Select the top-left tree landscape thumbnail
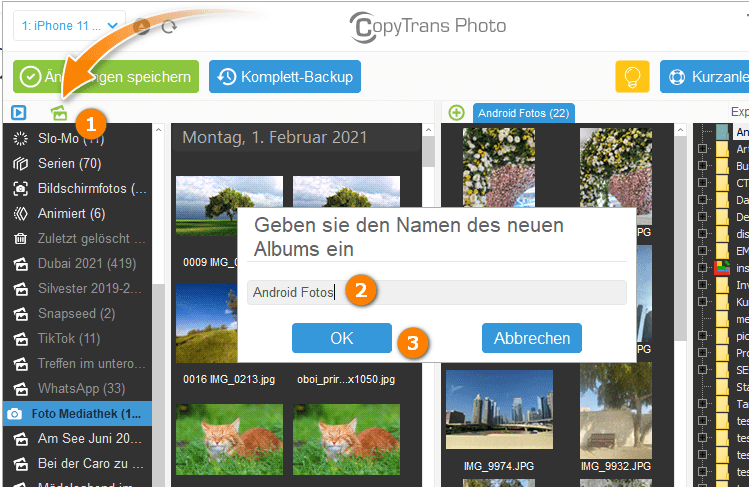The height and width of the screenshot is (487, 749). (x=229, y=206)
